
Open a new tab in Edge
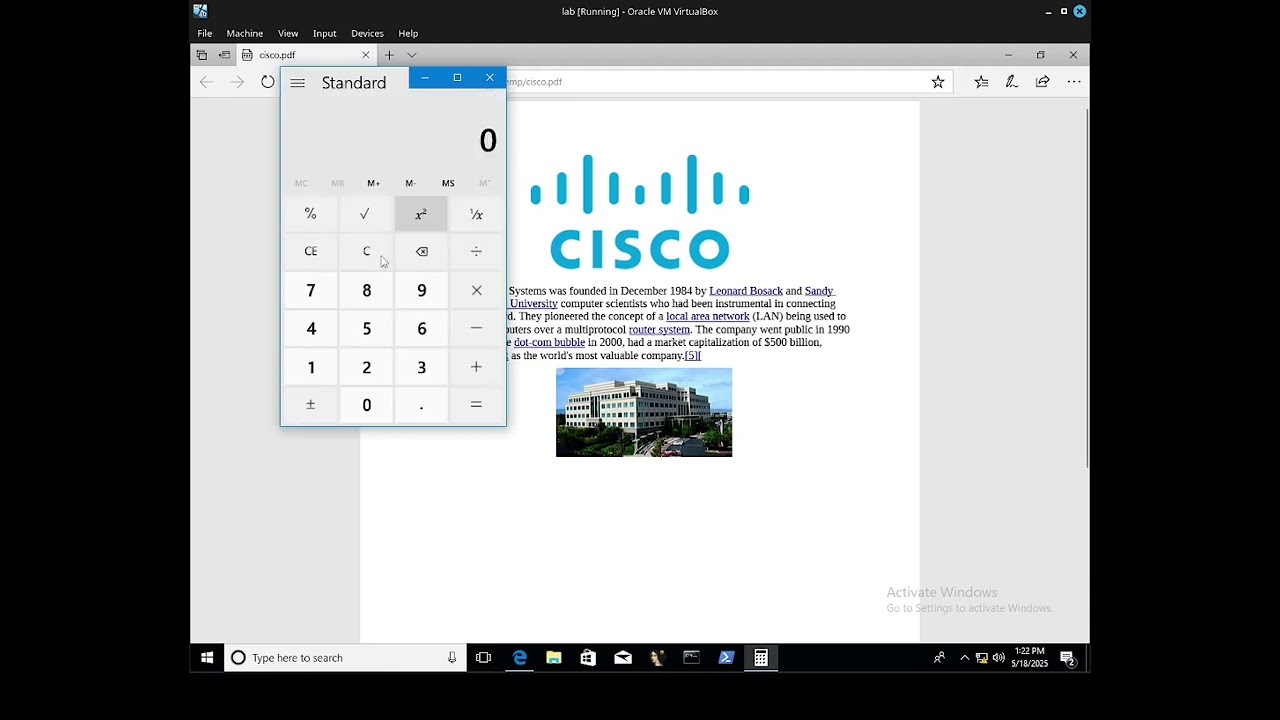[390, 55]
